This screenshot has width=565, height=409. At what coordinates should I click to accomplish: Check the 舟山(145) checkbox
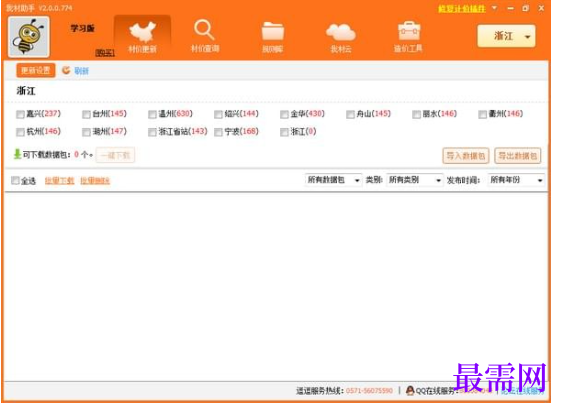[350, 115]
